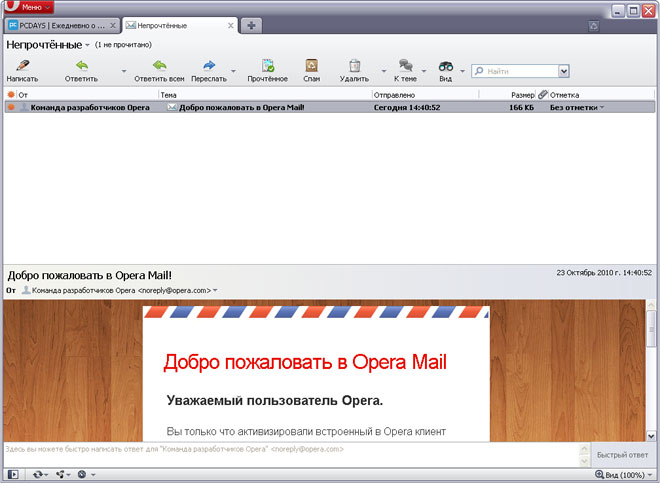This screenshot has width=660, height=483.
Task: Sort by unread status column icon
Action: tap(11, 95)
